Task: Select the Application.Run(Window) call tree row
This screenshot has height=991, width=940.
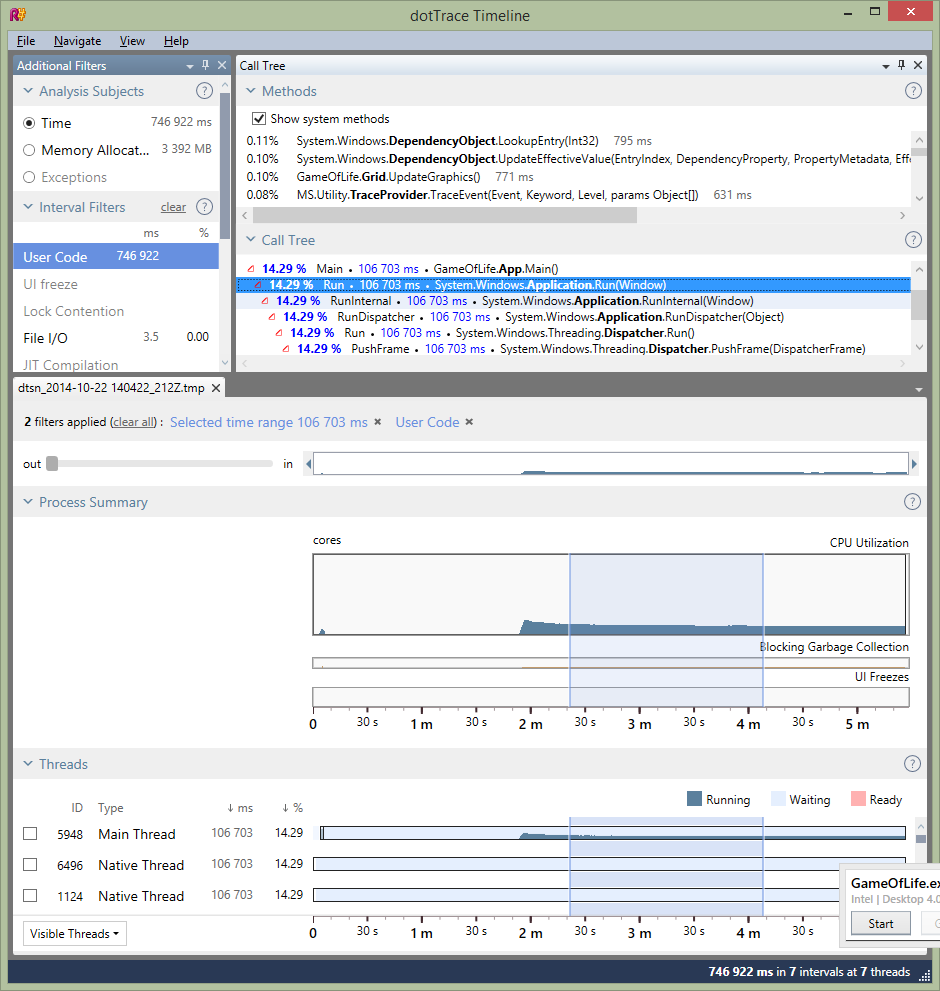Action: pos(573,285)
